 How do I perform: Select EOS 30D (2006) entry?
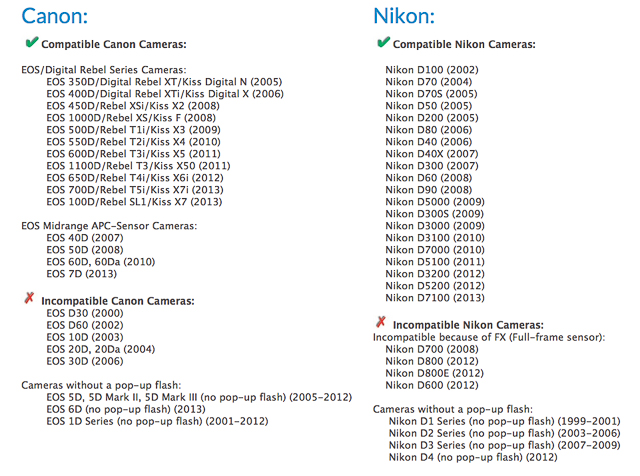pyautogui.click(x=85, y=361)
